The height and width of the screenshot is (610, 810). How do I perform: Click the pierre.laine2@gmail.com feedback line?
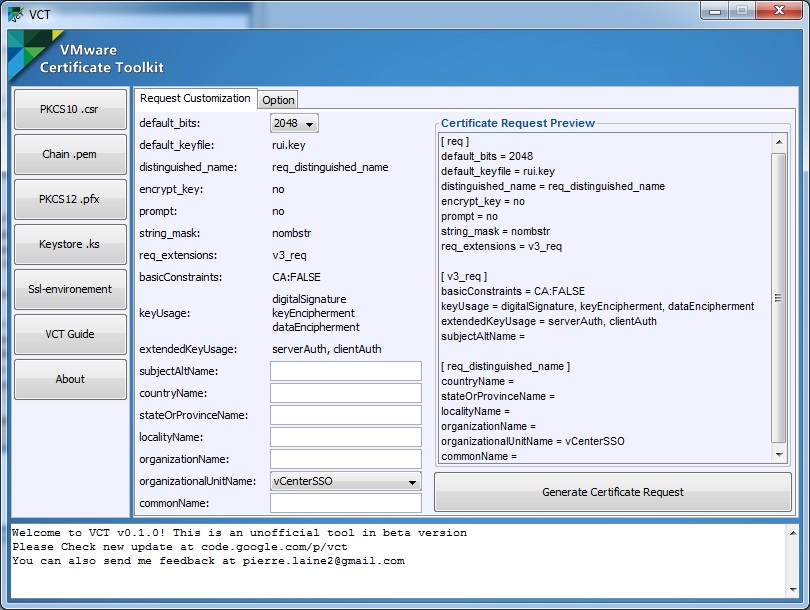[208, 560]
